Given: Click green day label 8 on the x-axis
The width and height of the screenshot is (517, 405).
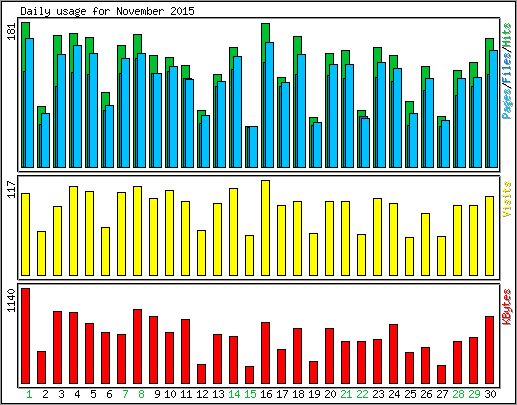Looking at the screenshot, I should 141,394.
